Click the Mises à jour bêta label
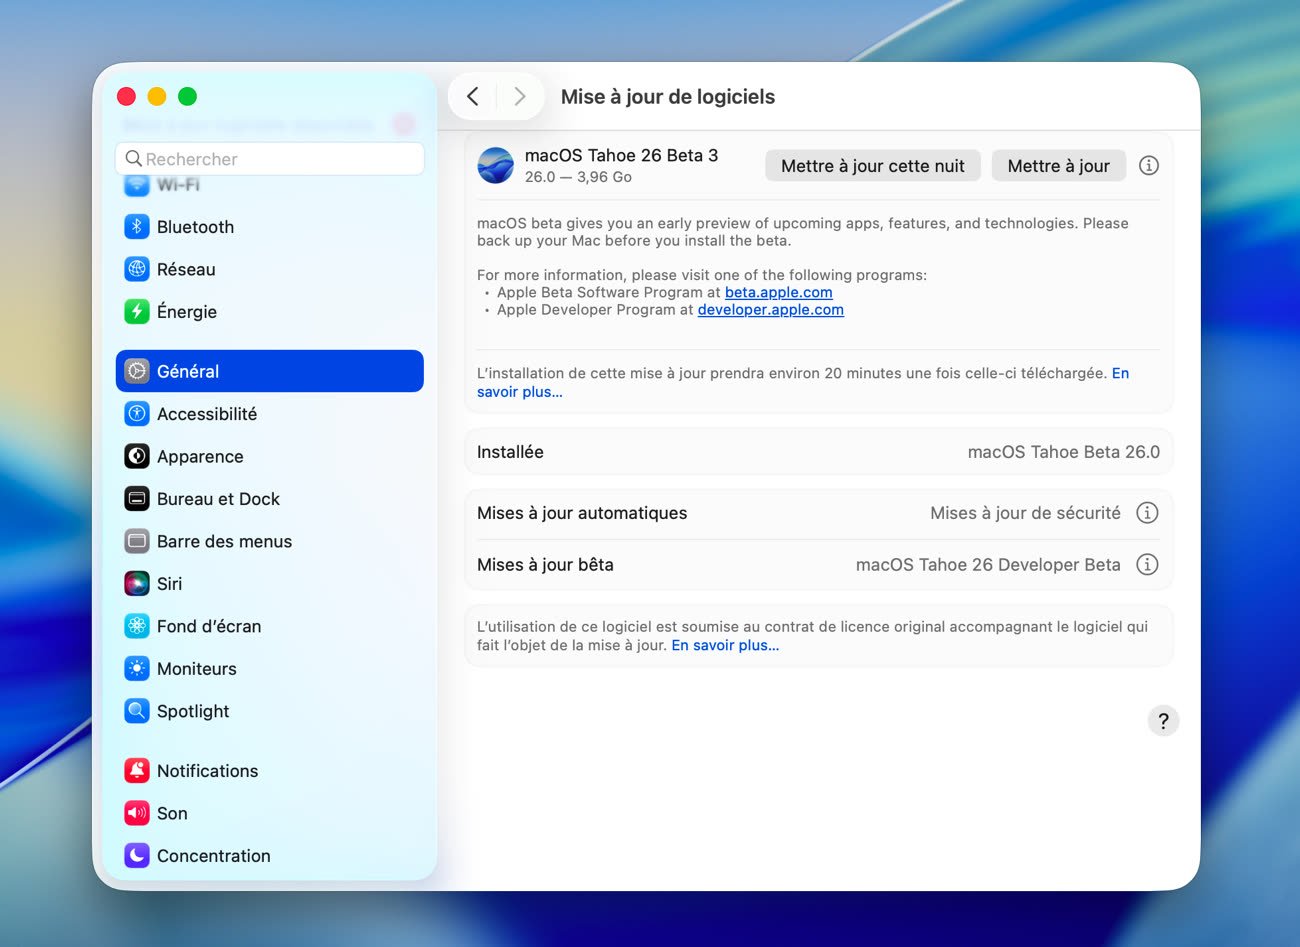Screen dimensions: 1300x947 click(545, 565)
